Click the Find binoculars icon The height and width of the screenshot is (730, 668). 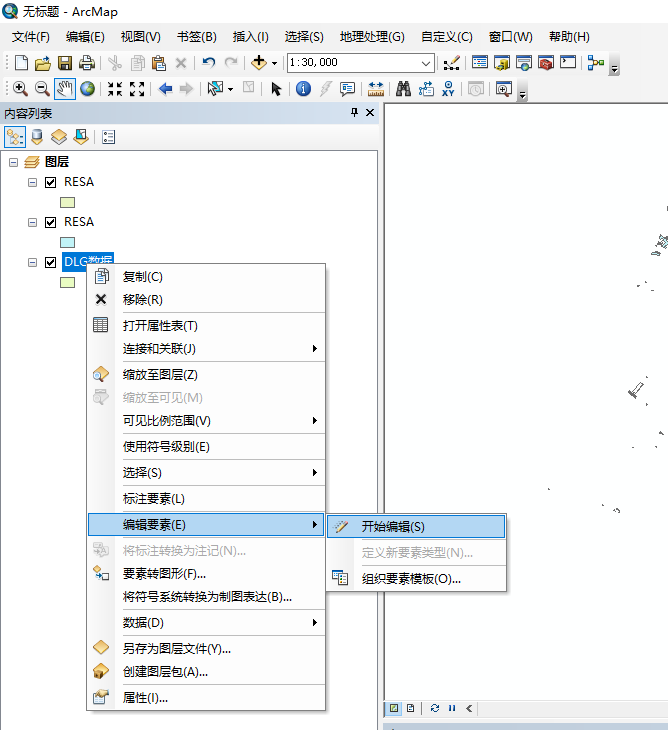403,88
